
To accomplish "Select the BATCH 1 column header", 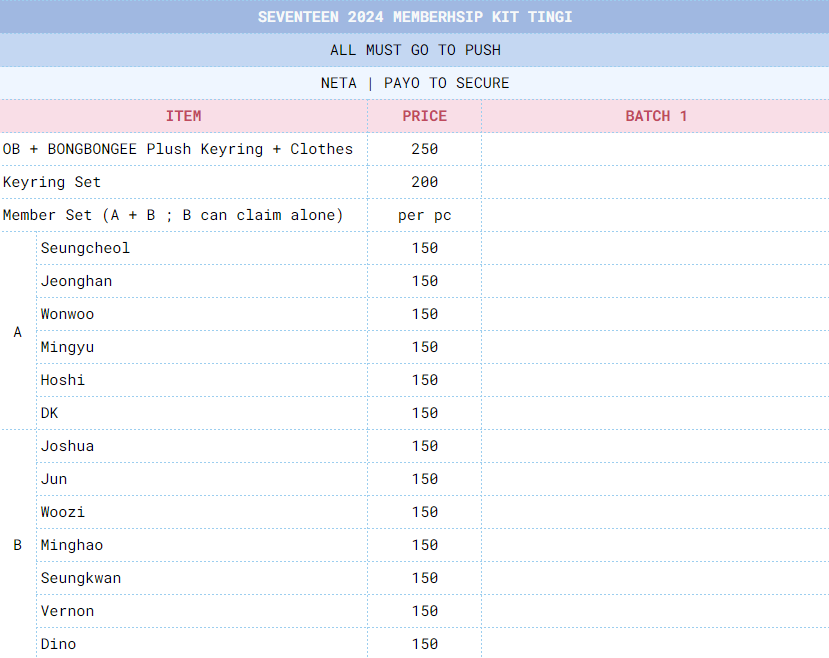I will click(x=656, y=116).
